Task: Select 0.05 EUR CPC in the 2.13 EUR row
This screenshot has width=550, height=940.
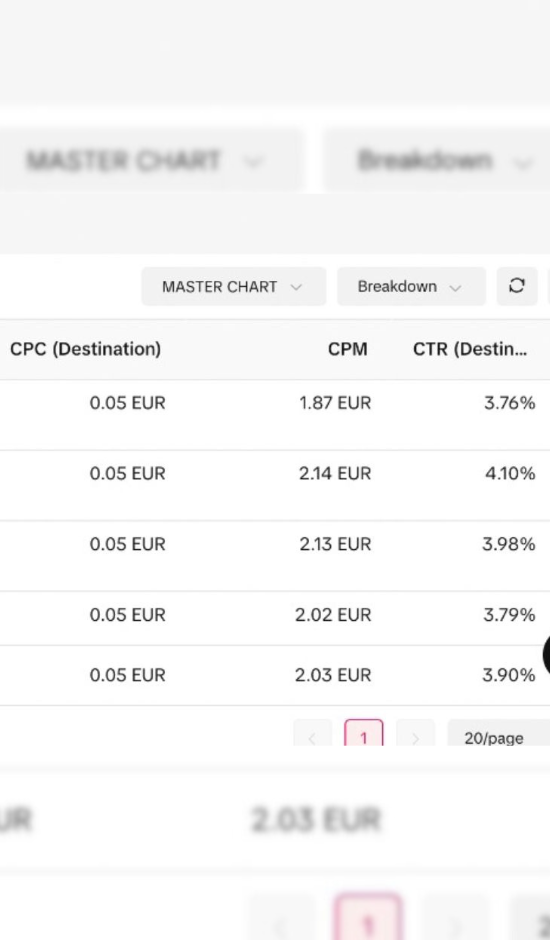Action: pos(127,544)
